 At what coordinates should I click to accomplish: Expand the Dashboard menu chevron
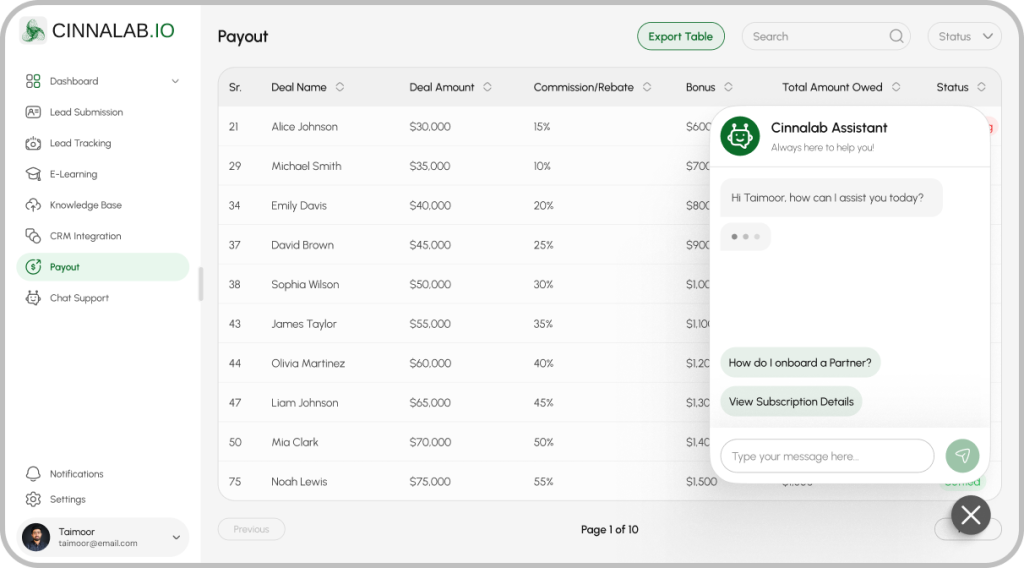[x=175, y=81]
